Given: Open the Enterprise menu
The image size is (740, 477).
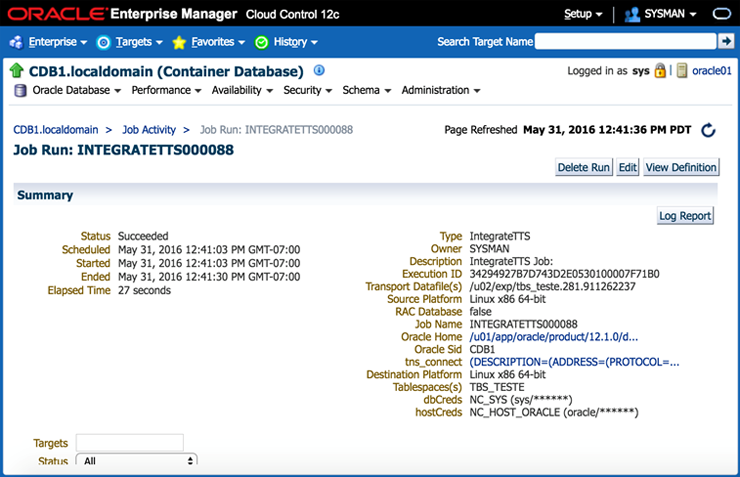Looking at the screenshot, I should click(x=58, y=42).
